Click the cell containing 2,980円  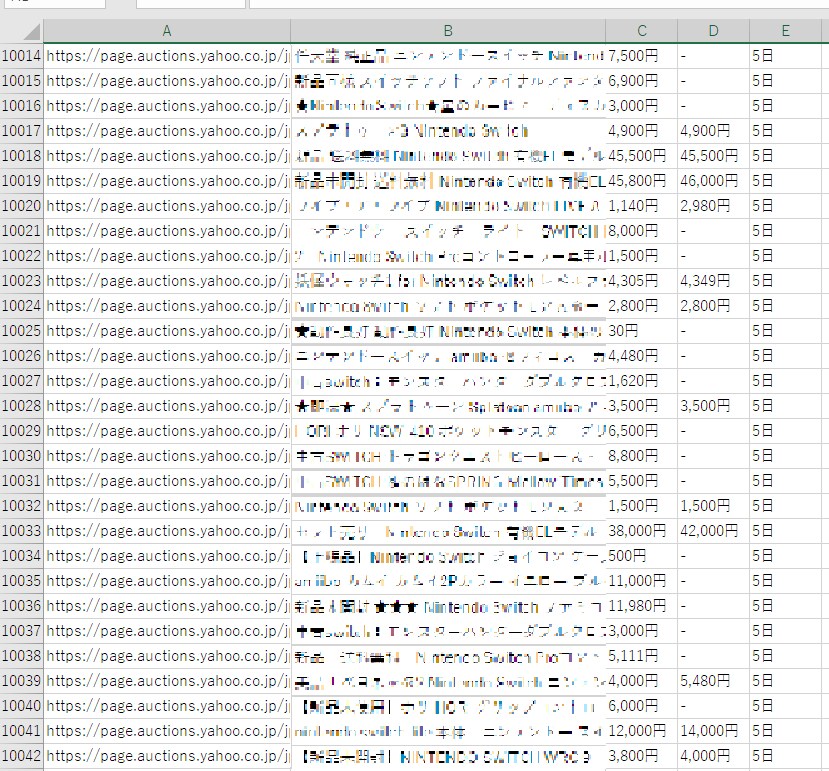point(713,206)
